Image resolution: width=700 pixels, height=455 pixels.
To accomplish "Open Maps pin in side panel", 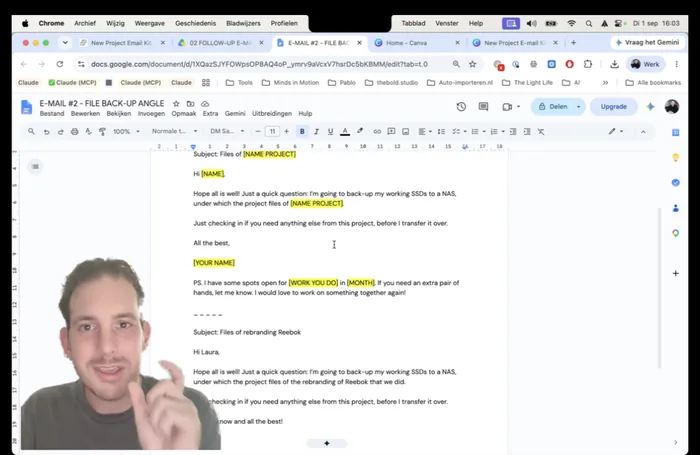I will click(675, 233).
